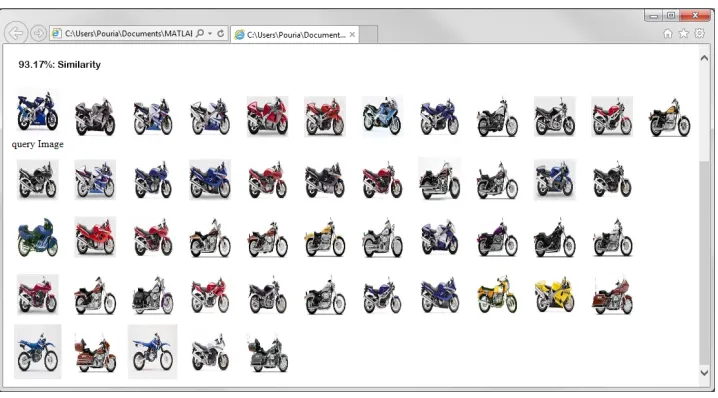
Task: Click the query image blue motorcycle
Action: [38, 111]
